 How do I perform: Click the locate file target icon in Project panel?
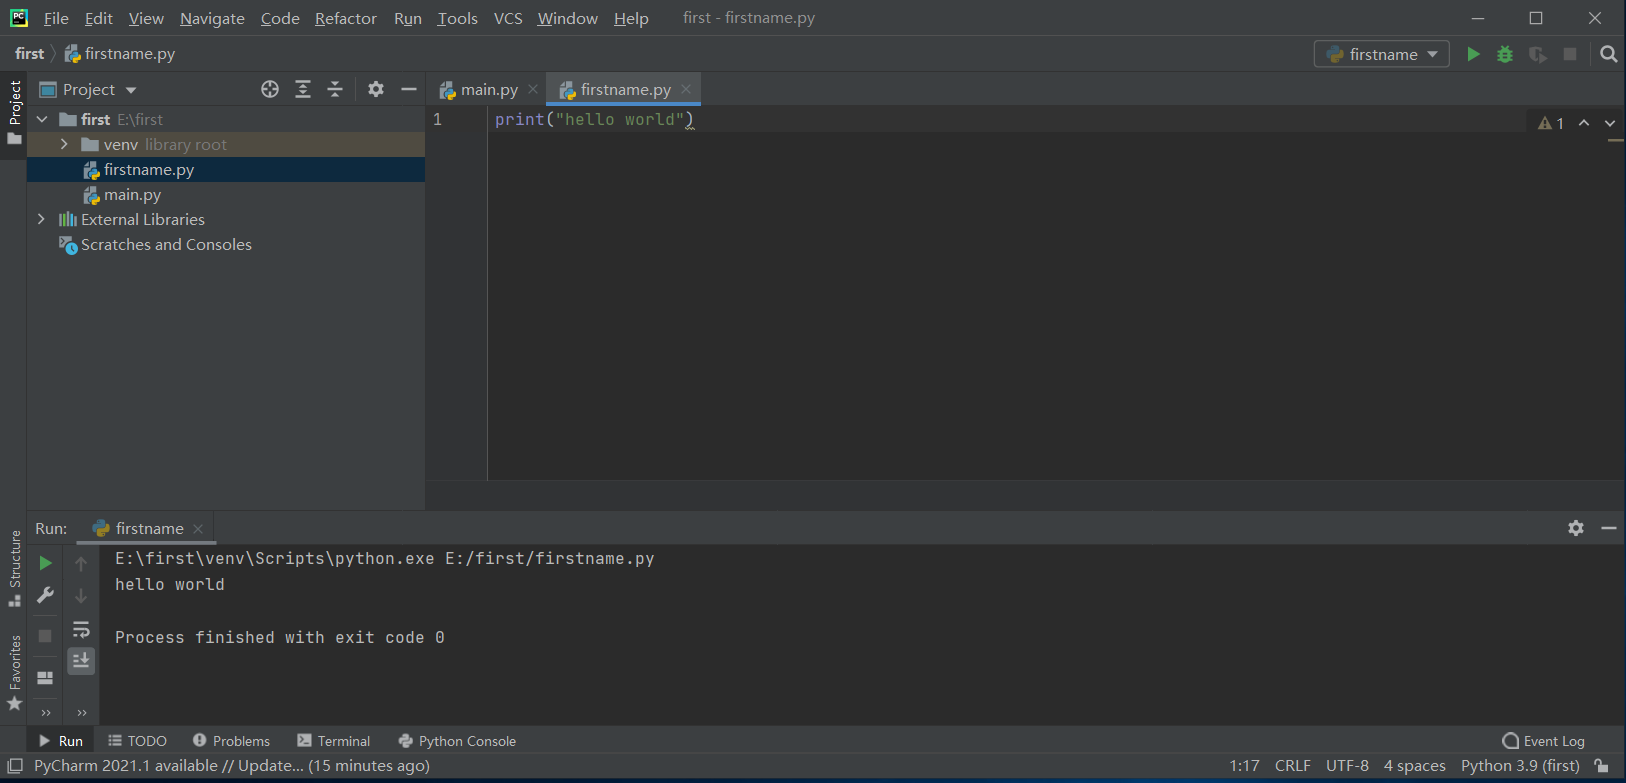(x=270, y=89)
